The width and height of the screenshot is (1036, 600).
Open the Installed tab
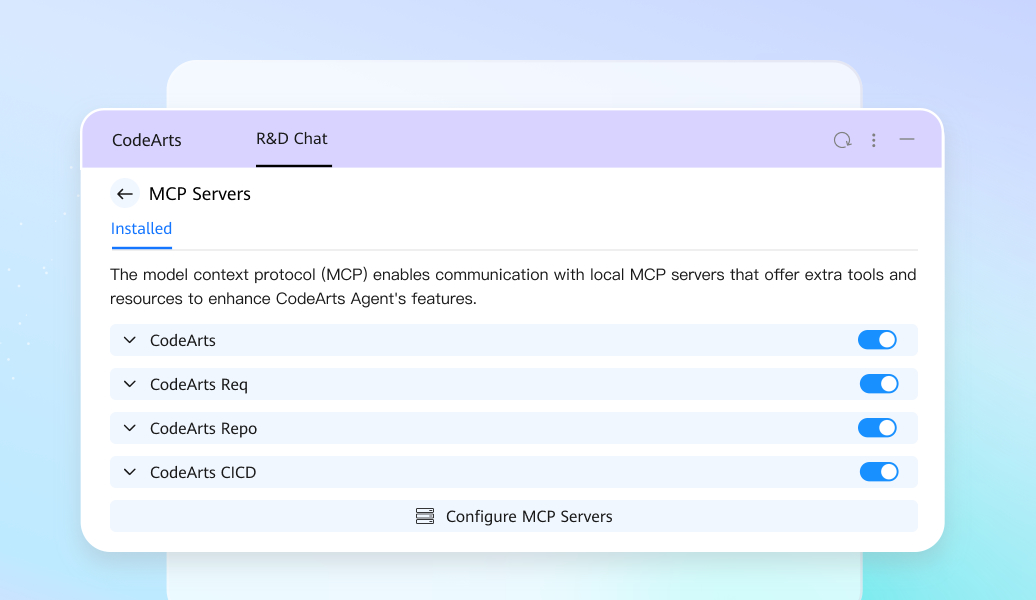pos(141,229)
